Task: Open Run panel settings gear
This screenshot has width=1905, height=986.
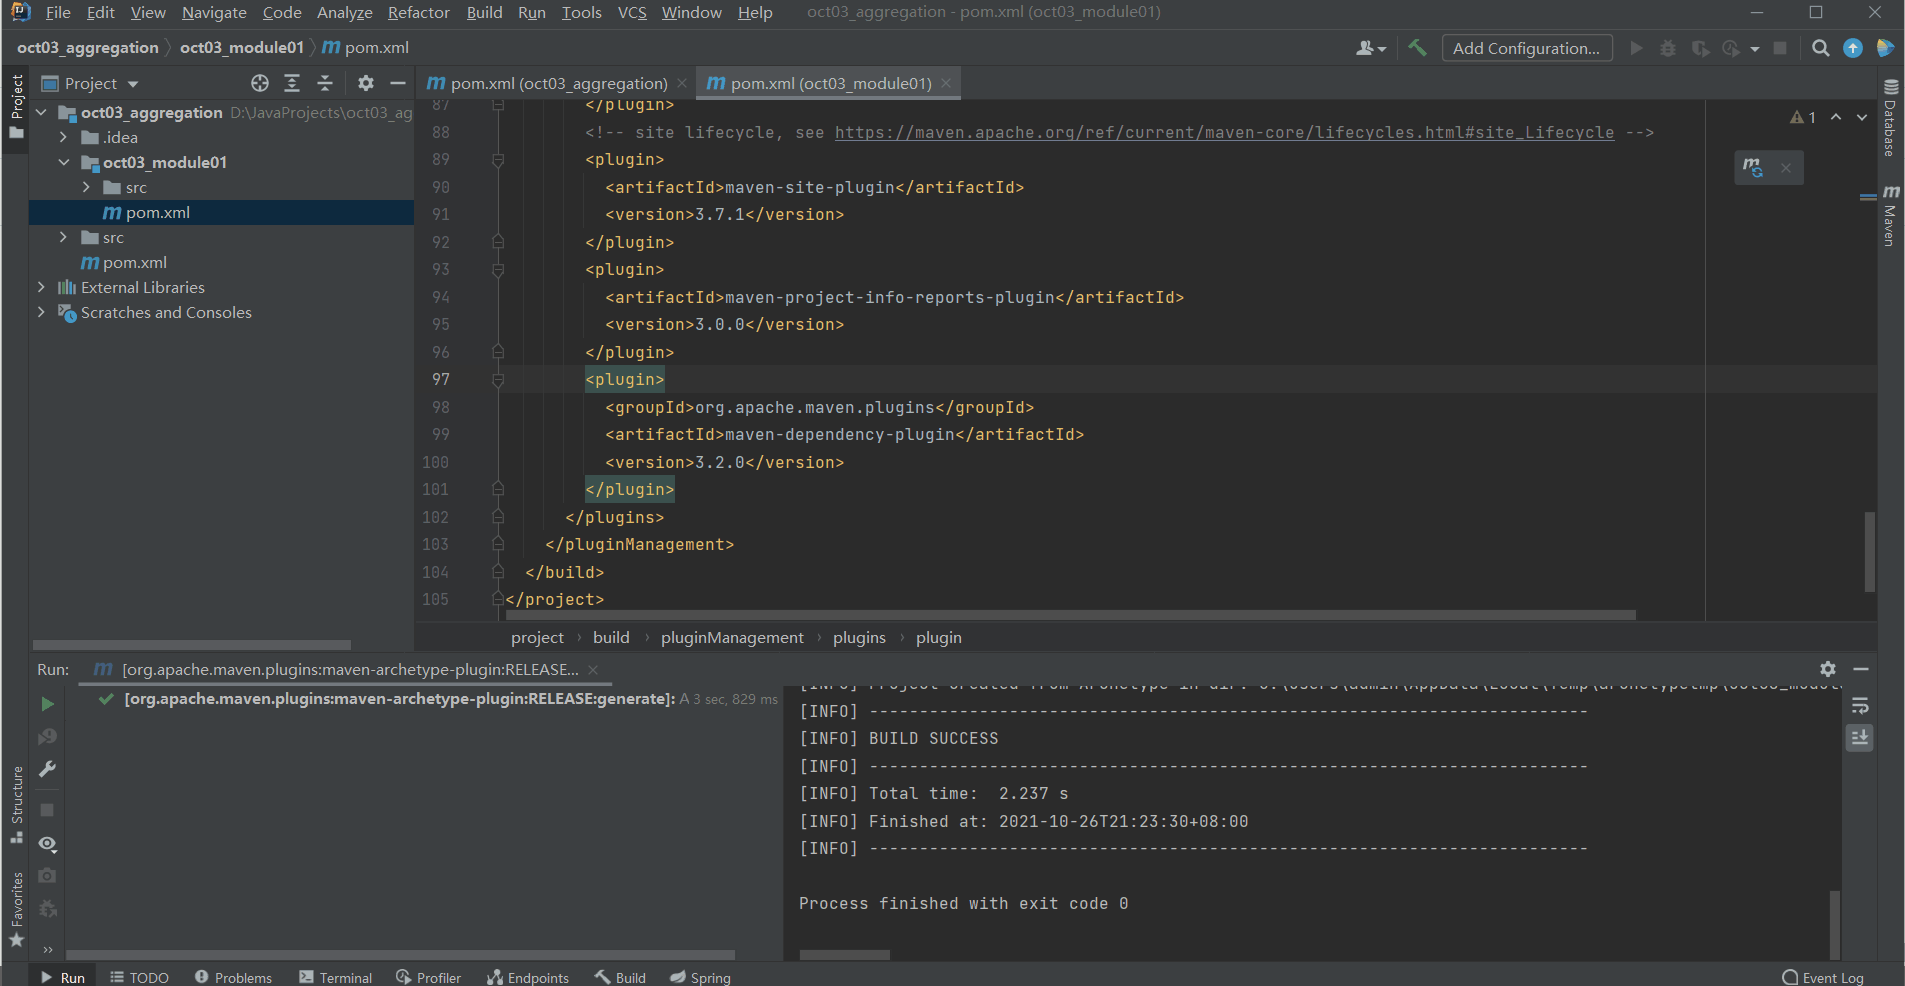Action: pos(1828,669)
